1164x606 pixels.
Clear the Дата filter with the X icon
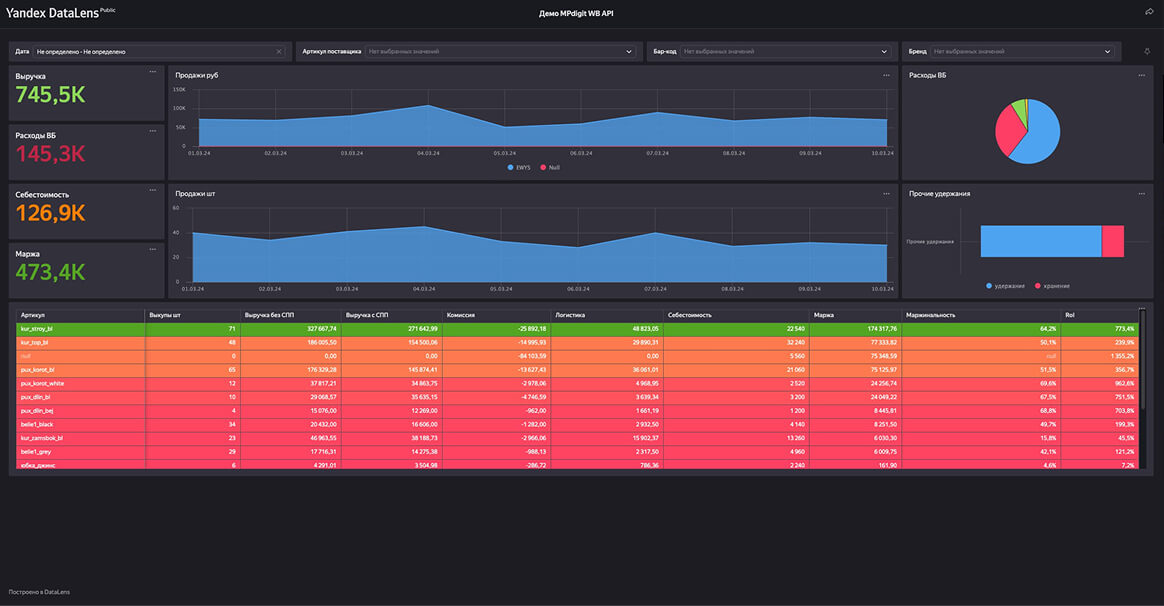tap(279, 51)
